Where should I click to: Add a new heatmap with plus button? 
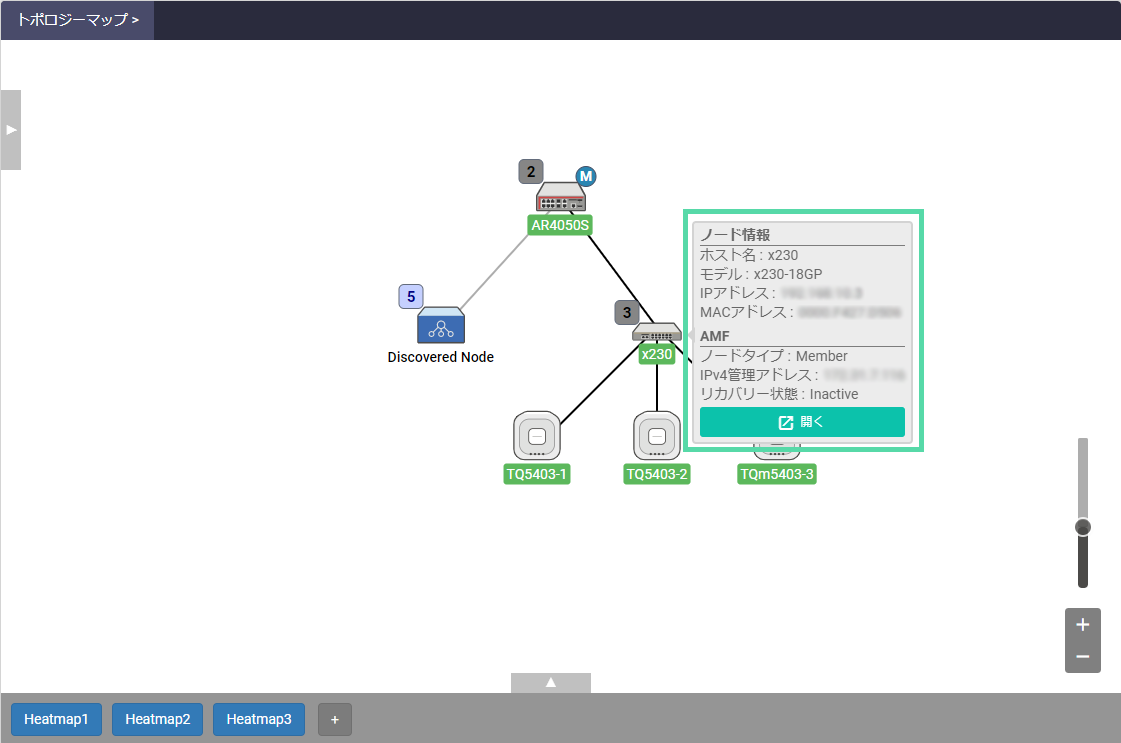(x=335, y=719)
